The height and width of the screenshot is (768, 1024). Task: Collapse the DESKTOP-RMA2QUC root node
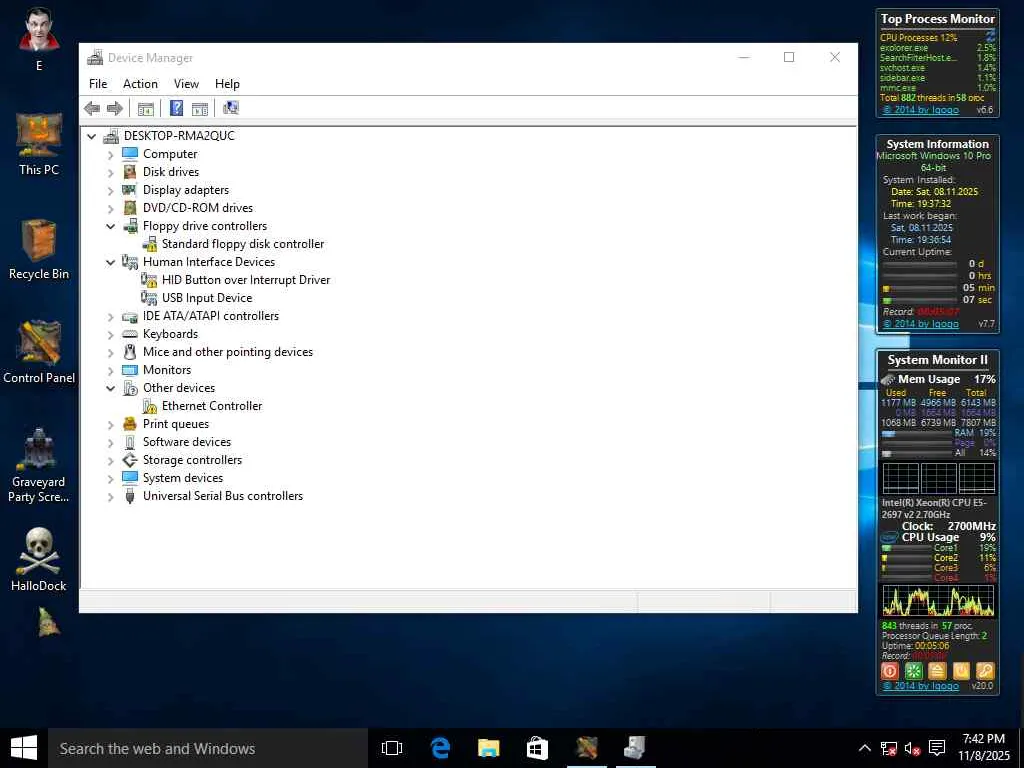click(x=91, y=136)
